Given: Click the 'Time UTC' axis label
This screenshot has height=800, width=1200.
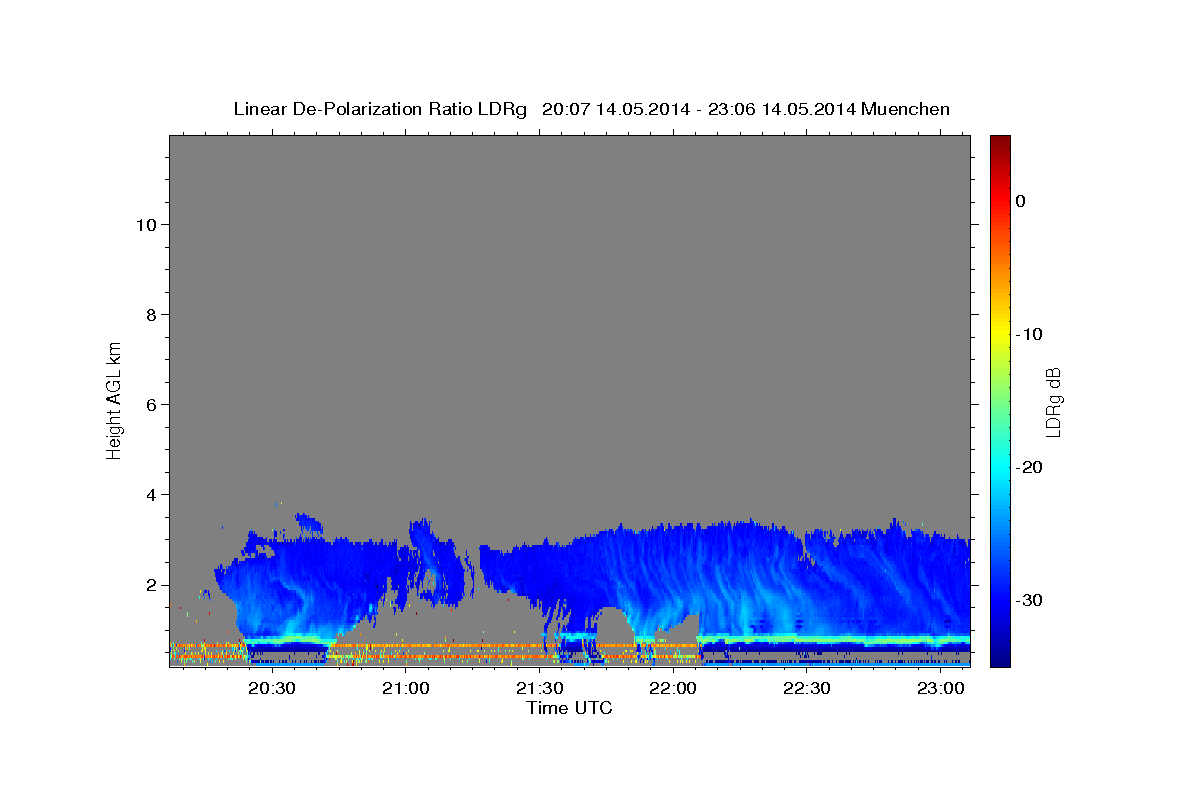Looking at the screenshot, I should coord(569,708).
